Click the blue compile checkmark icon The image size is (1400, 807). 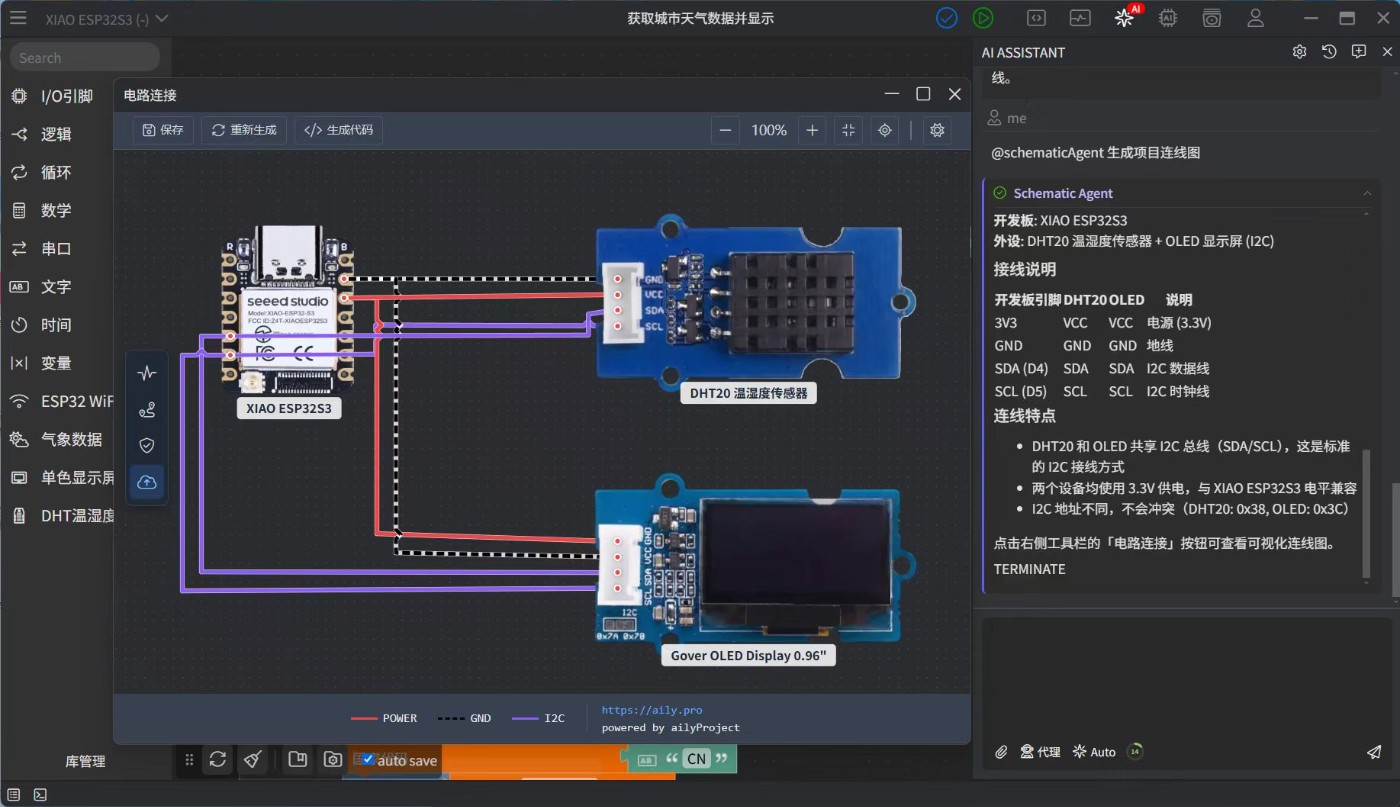pyautogui.click(x=946, y=18)
